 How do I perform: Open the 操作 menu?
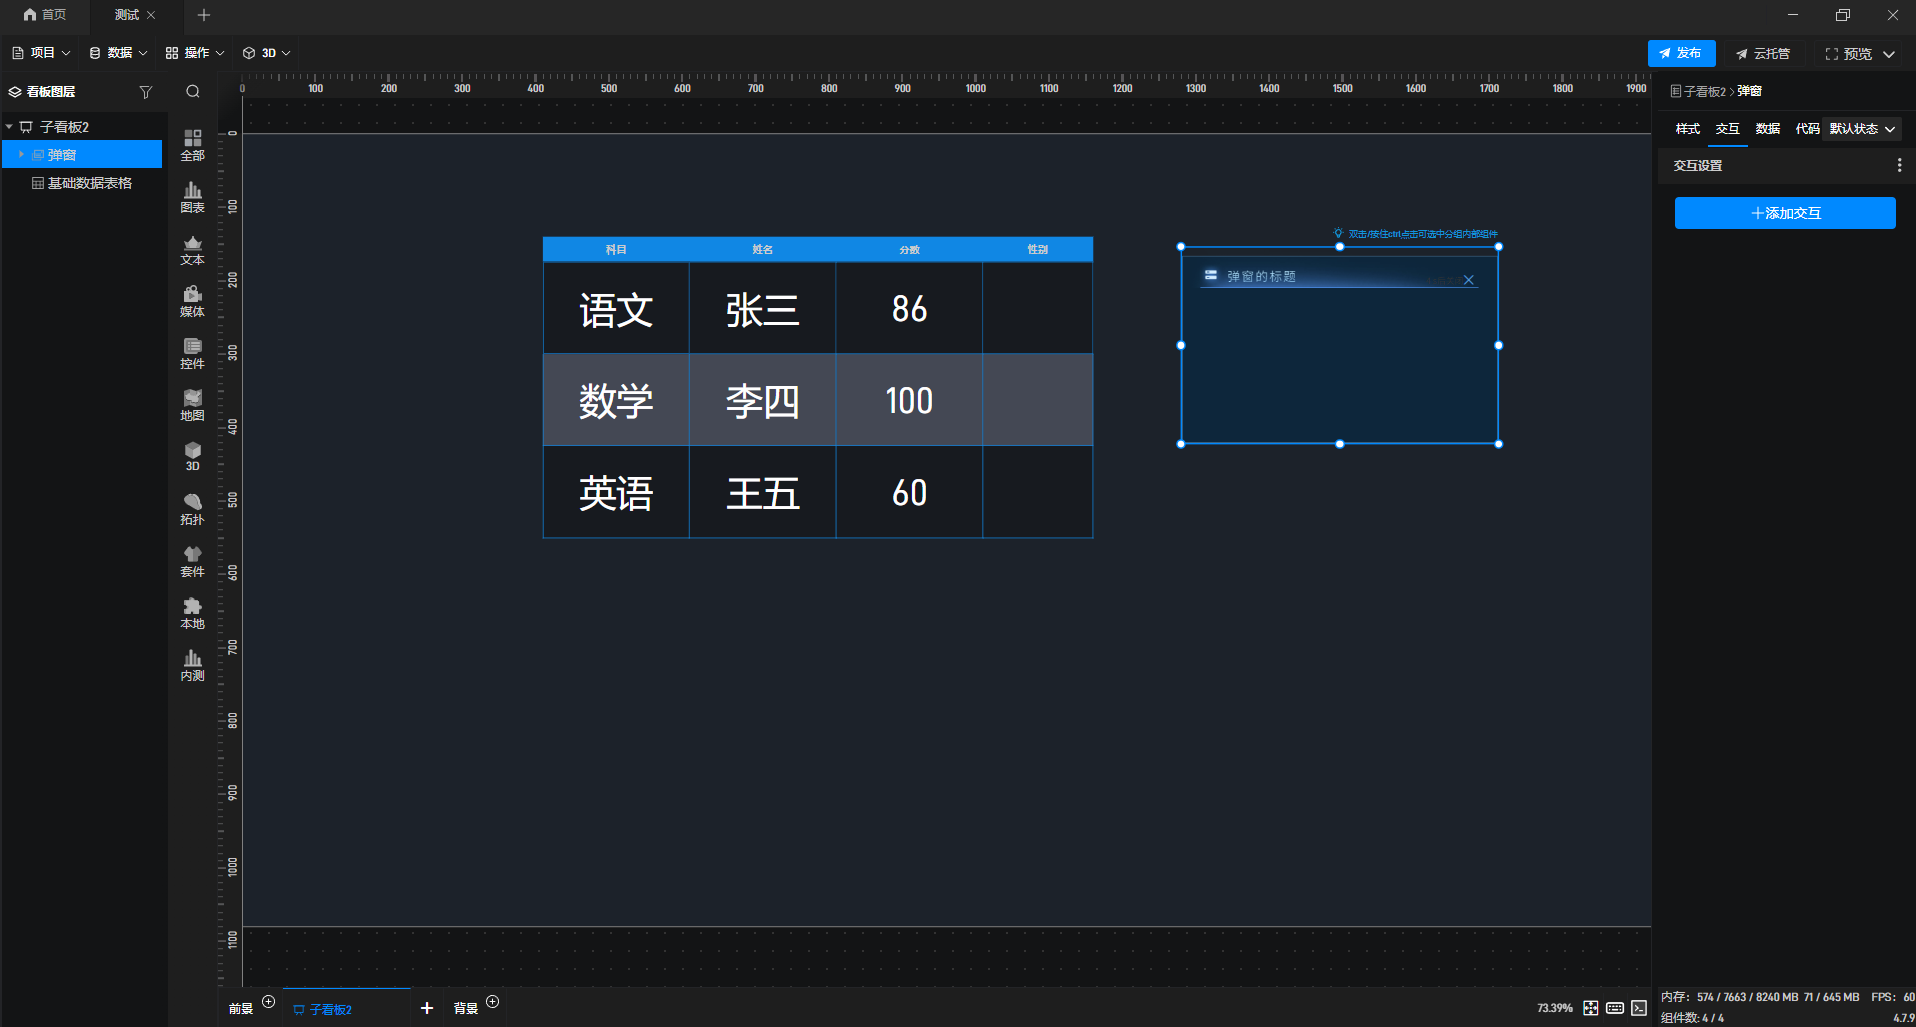tap(195, 53)
